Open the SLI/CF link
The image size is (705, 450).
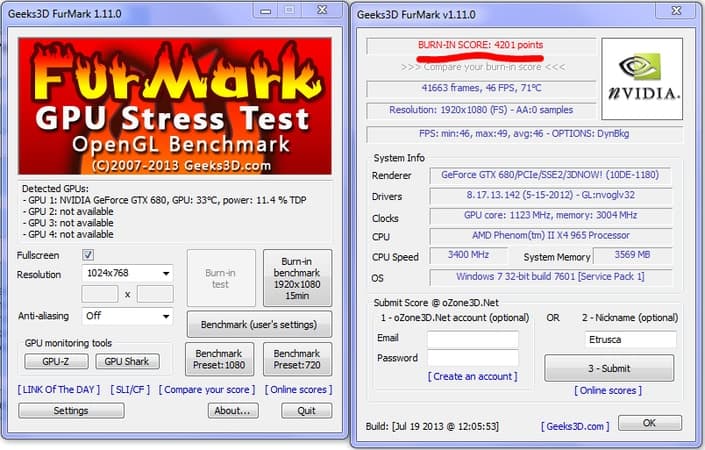[x=130, y=390]
